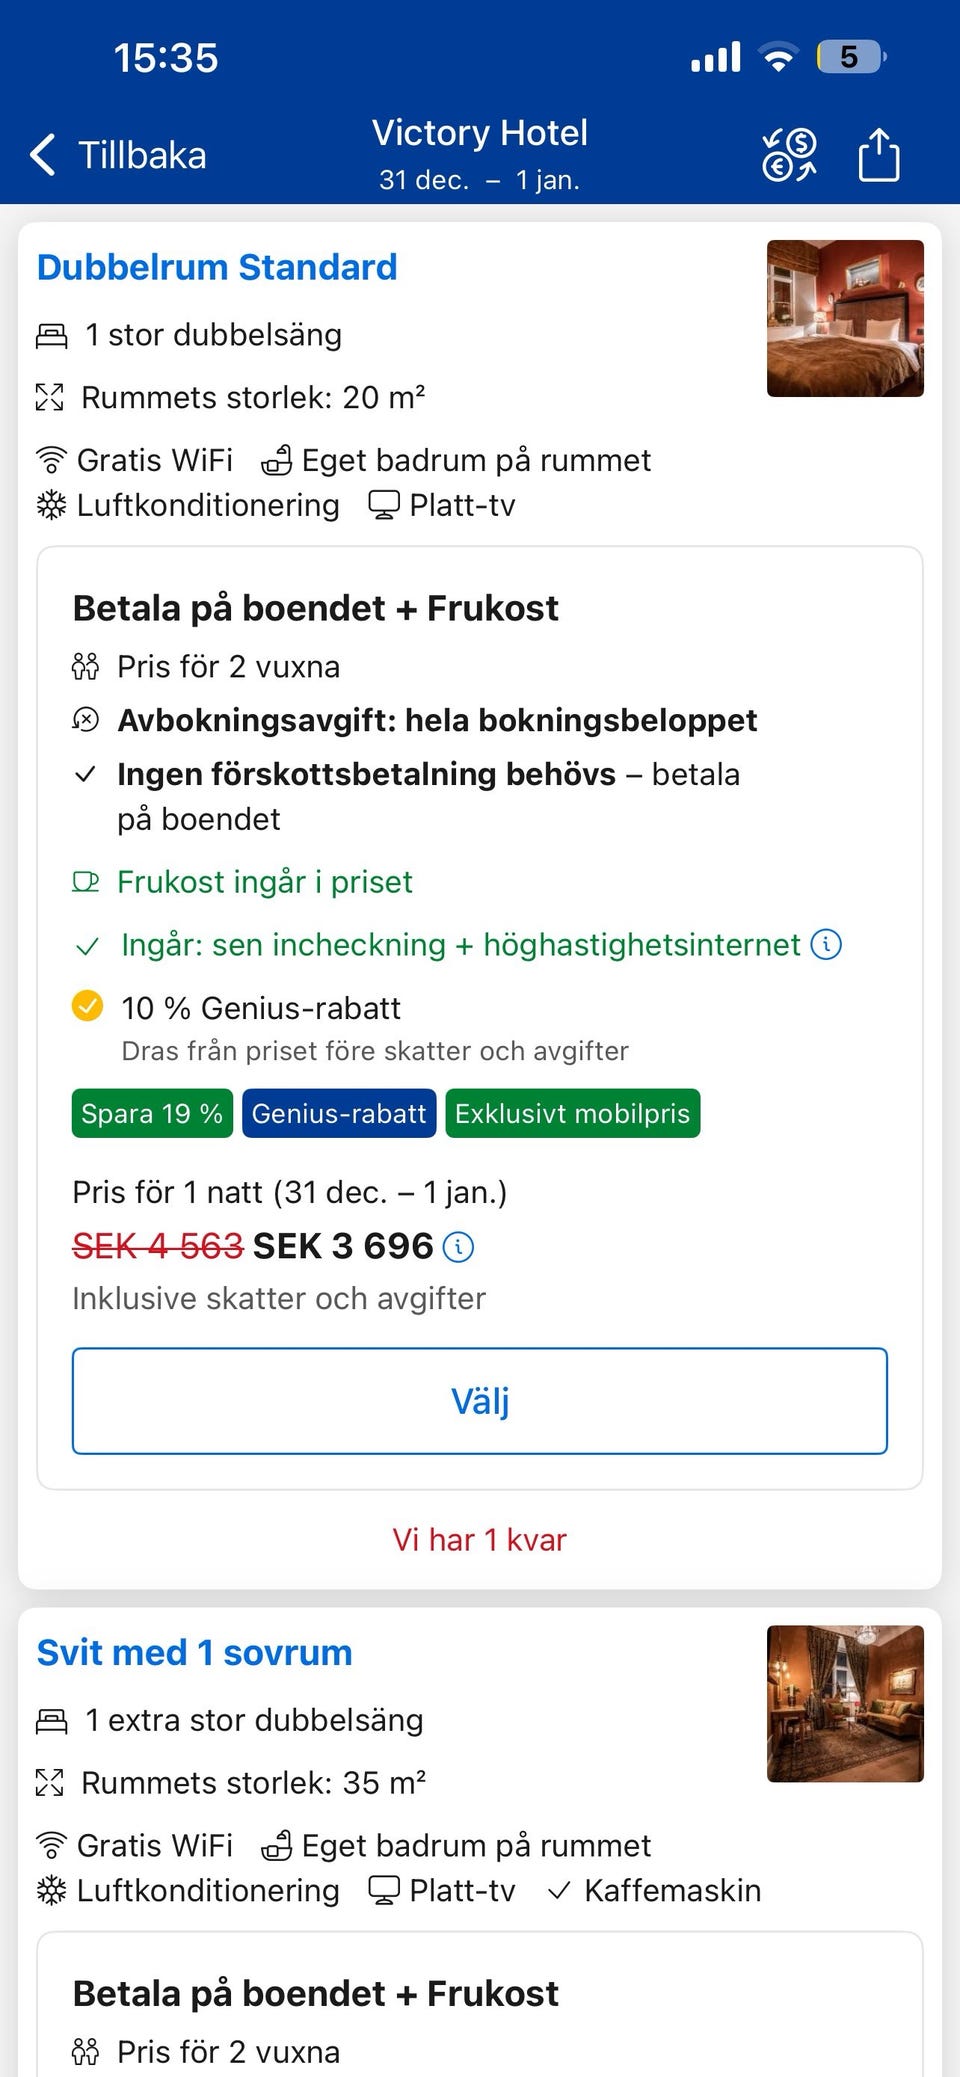Image resolution: width=960 pixels, height=2077 pixels.
Task: Tap the flat-screen TV icon
Action: point(383,505)
